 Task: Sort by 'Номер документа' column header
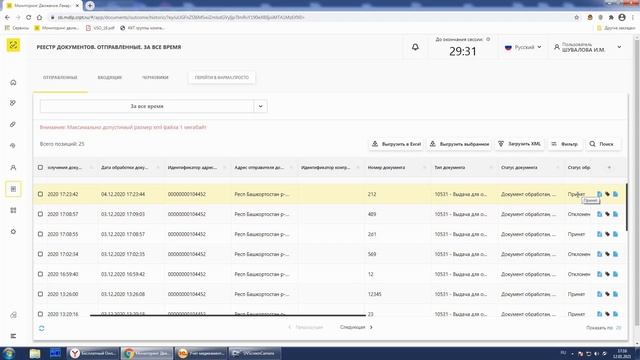tap(386, 167)
